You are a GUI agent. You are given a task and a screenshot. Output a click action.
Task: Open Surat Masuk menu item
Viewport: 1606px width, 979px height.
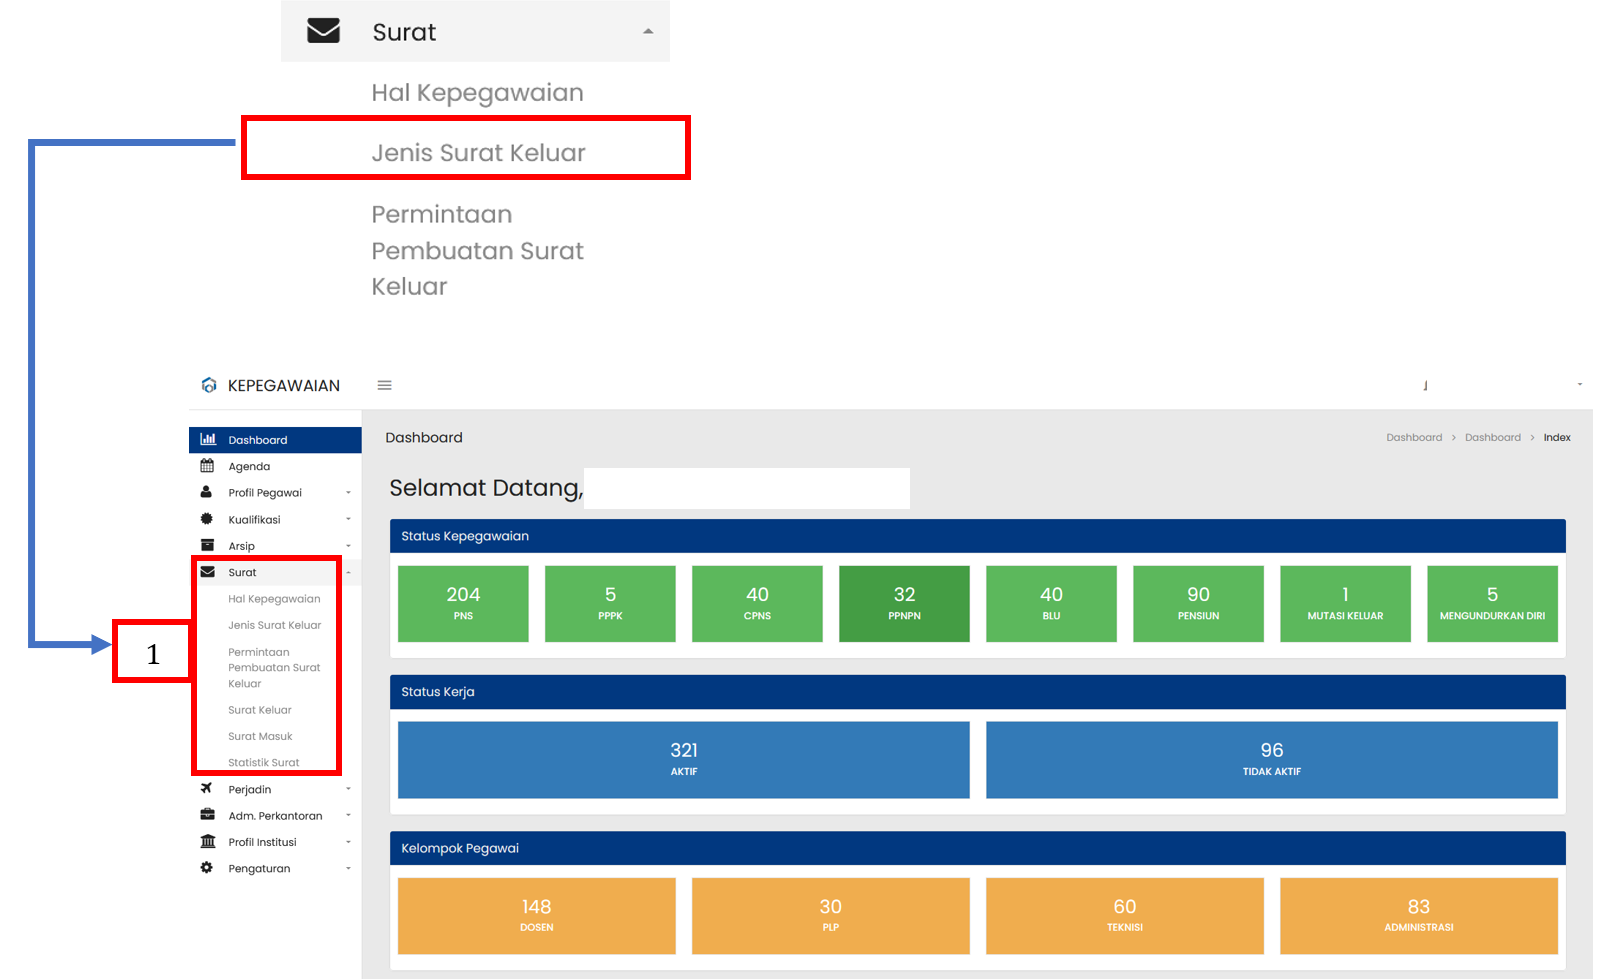point(260,736)
